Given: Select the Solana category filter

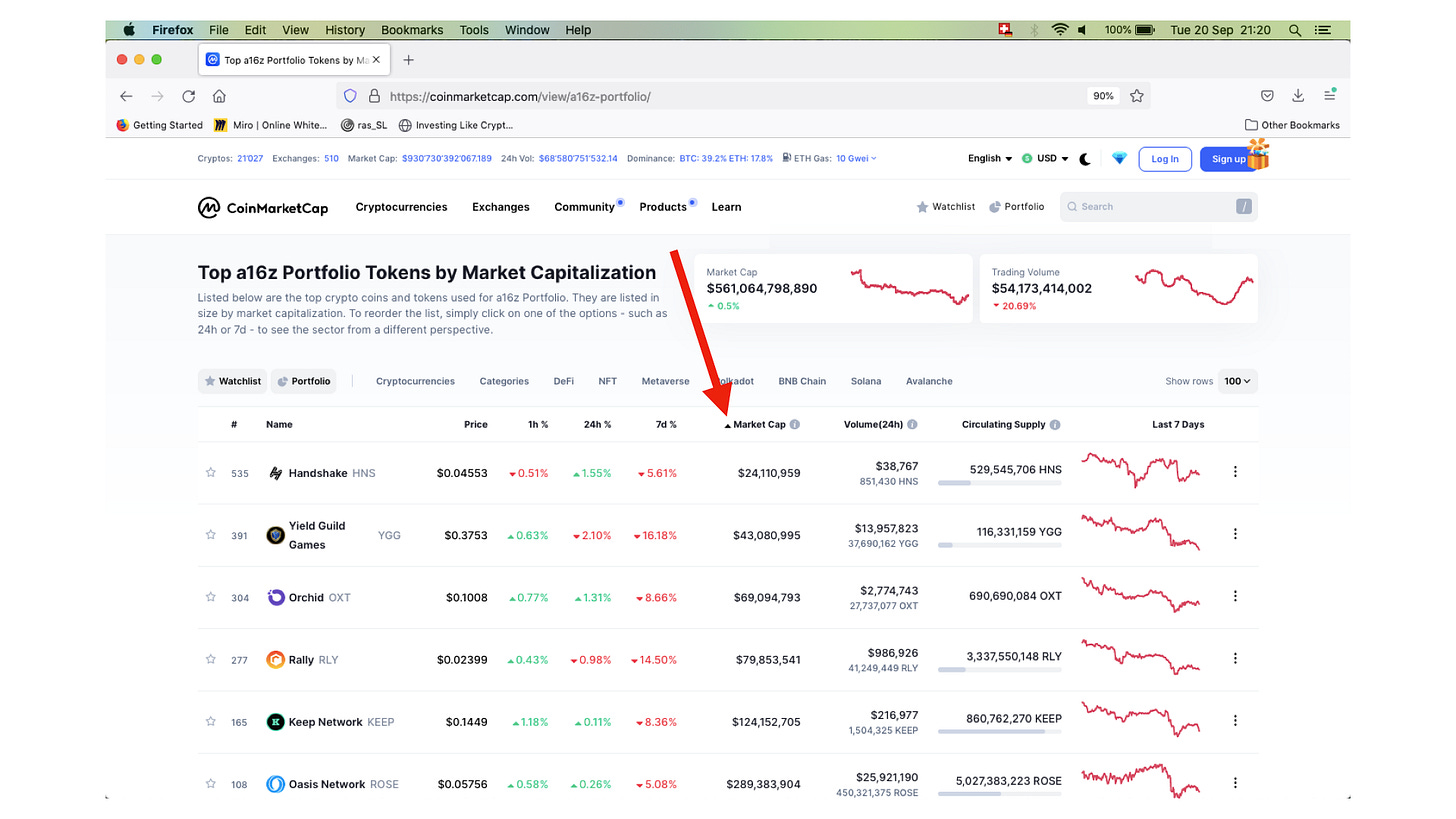Looking at the screenshot, I should [x=866, y=381].
